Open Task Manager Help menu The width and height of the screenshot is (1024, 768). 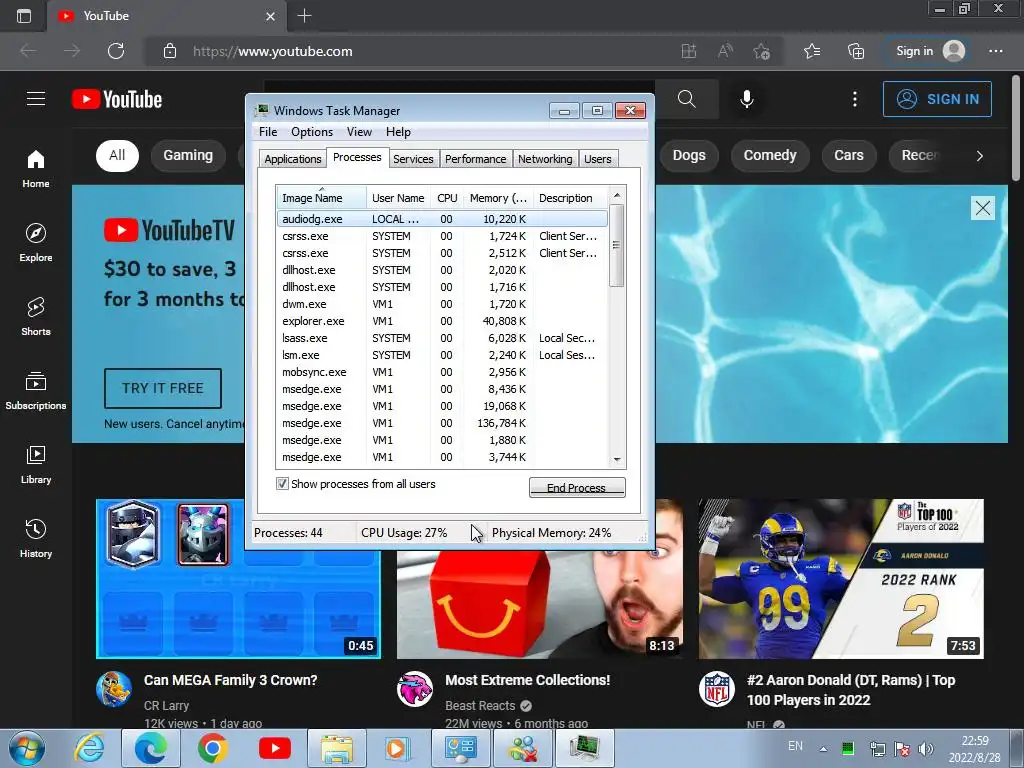point(398,132)
